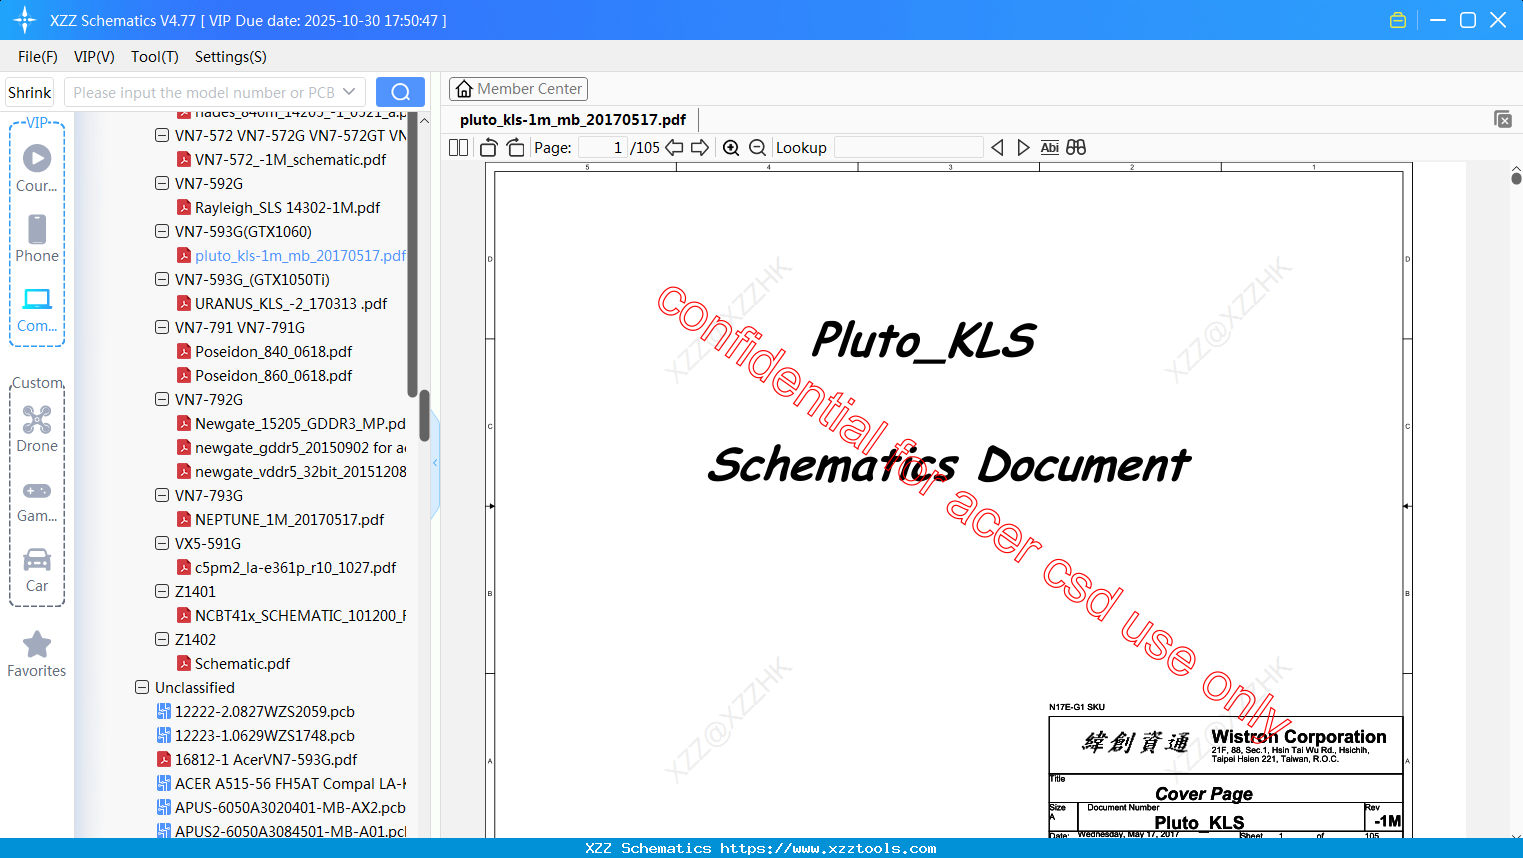
Task: Open the Phone category
Action: [37, 238]
